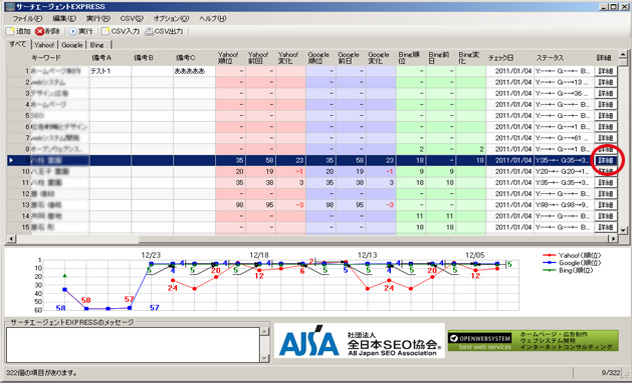Open the AJSA 全日本SEO協会 banner

pyautogui.click(x=359, y=341)
